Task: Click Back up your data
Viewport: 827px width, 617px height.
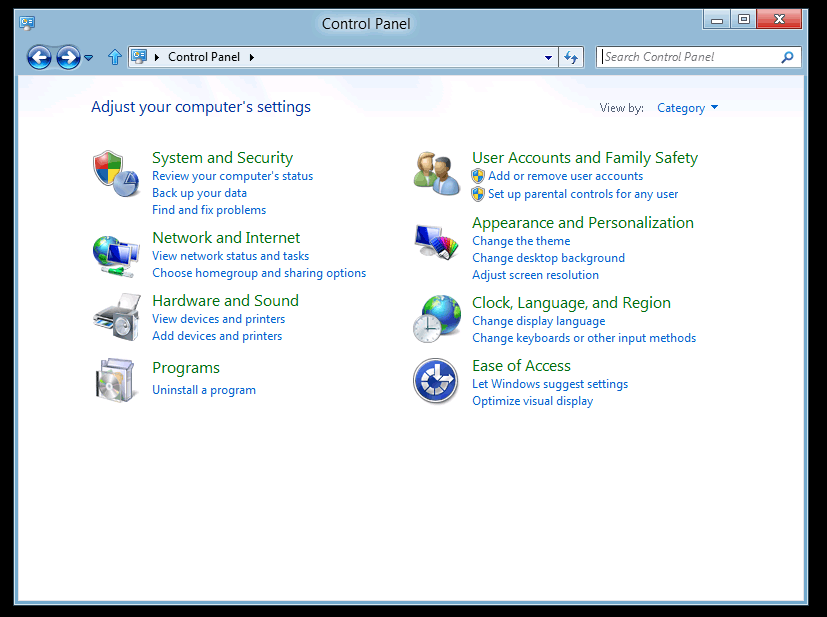Action: tap(199, 192)
